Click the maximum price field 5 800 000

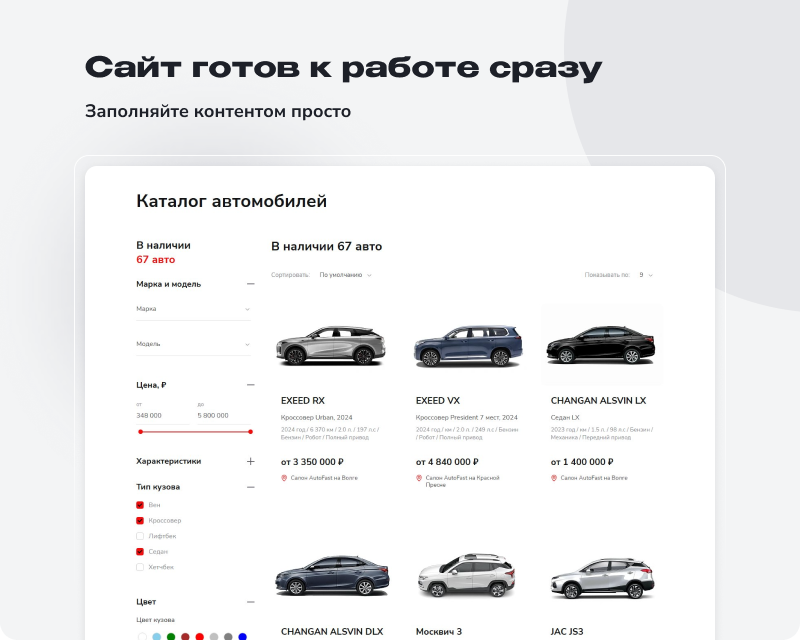pos(224,416)
